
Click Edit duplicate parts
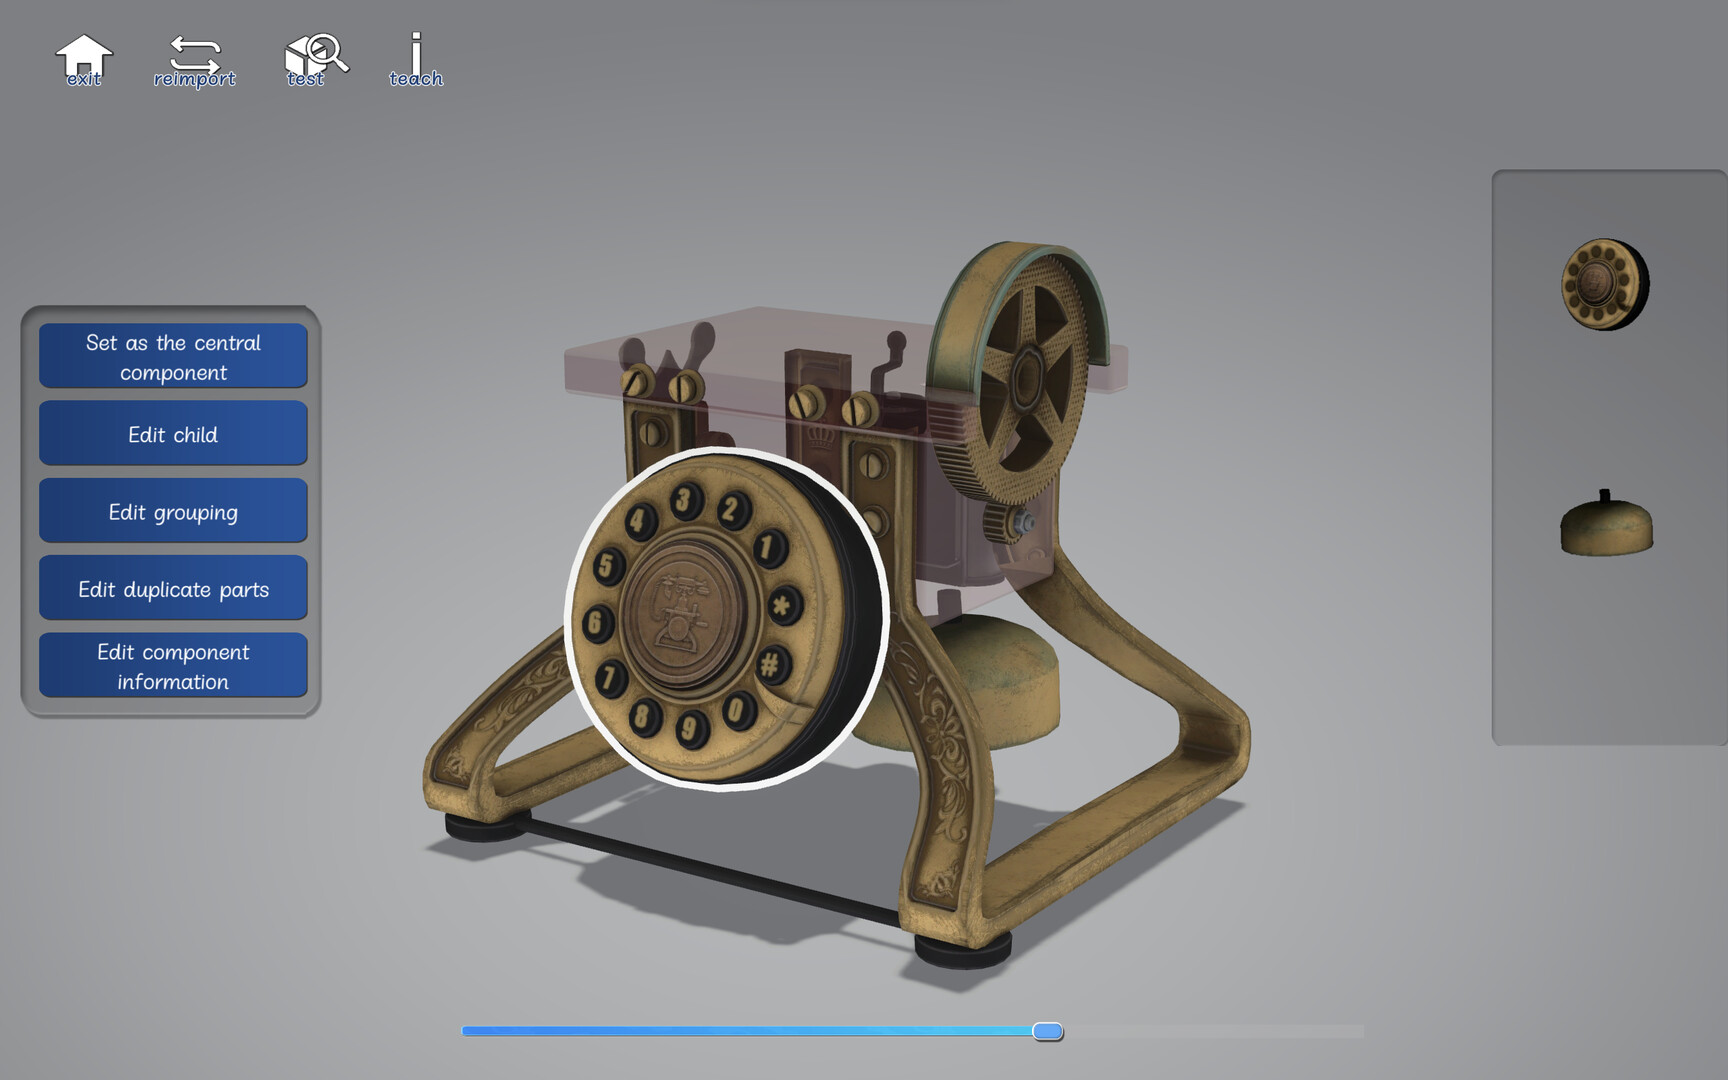172,589
